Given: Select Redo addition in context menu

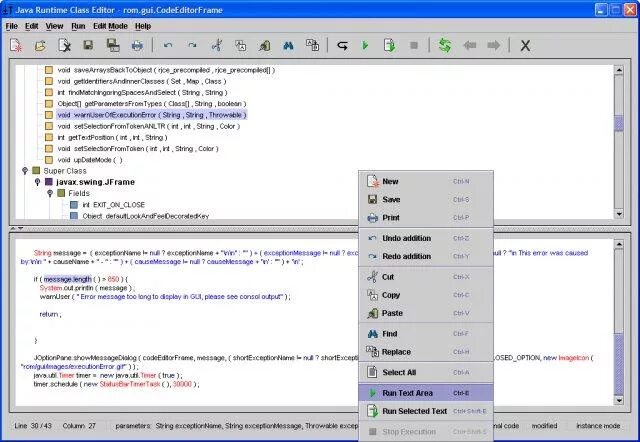Looking at the screenshot, I should pos(426,256).
